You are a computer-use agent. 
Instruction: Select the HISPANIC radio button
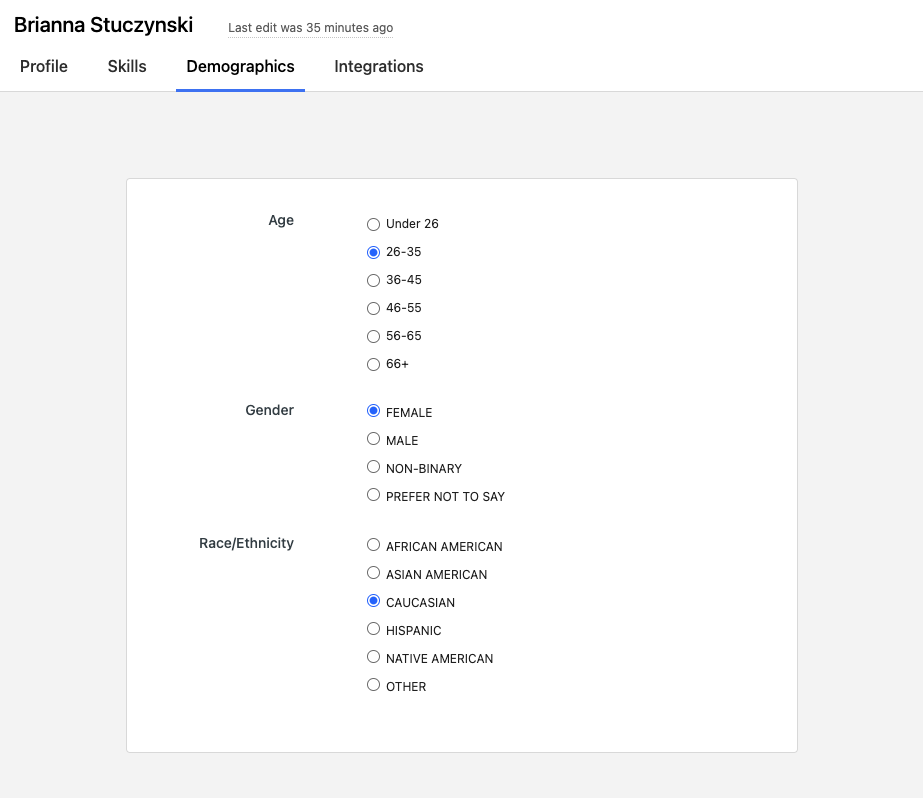click(373, 629)
